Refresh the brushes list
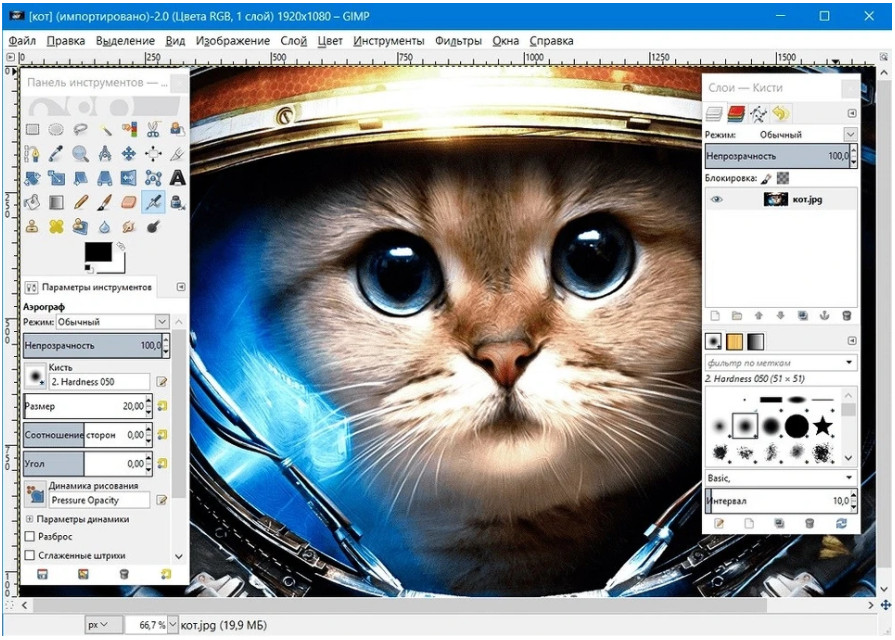895x640 pixels. coord(841,523)
